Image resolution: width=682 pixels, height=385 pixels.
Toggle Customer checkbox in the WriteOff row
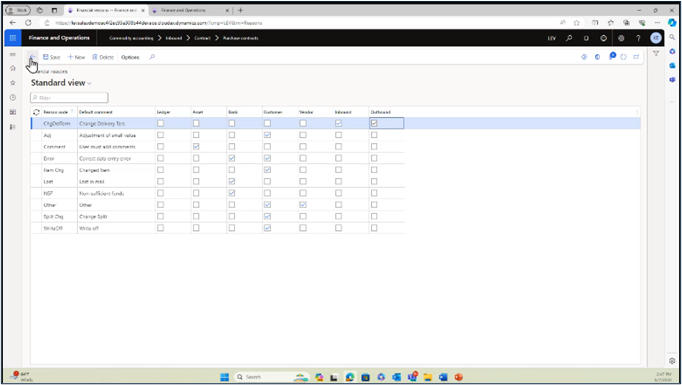pyautogui.click(x=267, y=228)
